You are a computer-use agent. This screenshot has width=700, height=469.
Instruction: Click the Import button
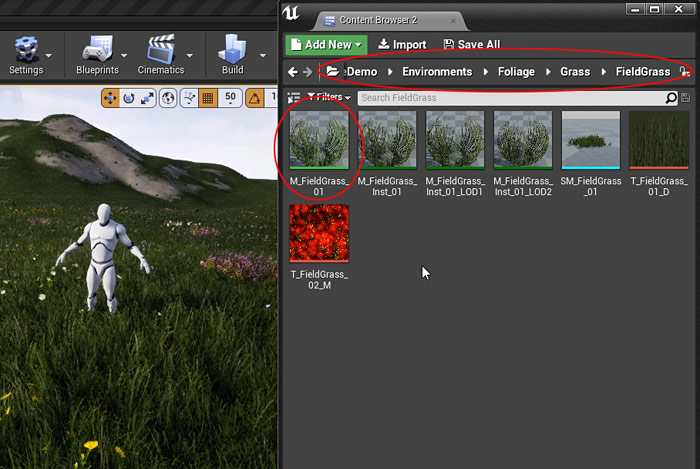pos(402,45)
